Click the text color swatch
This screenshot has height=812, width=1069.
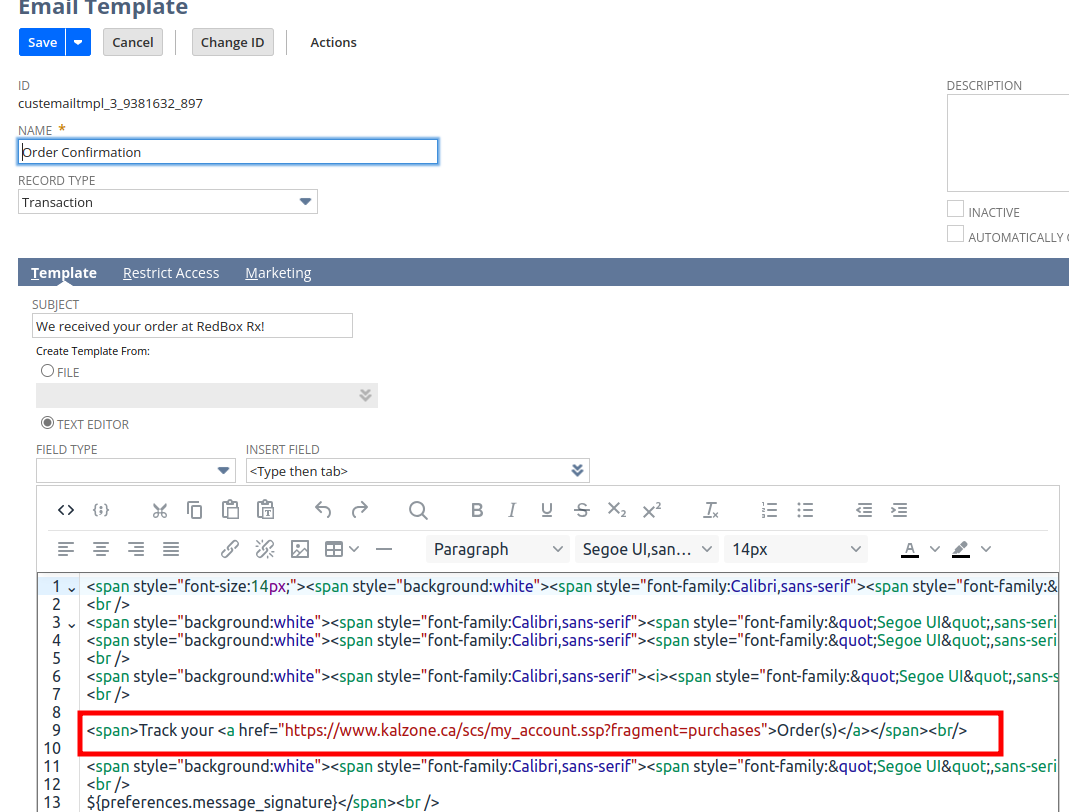click(910, 549)
